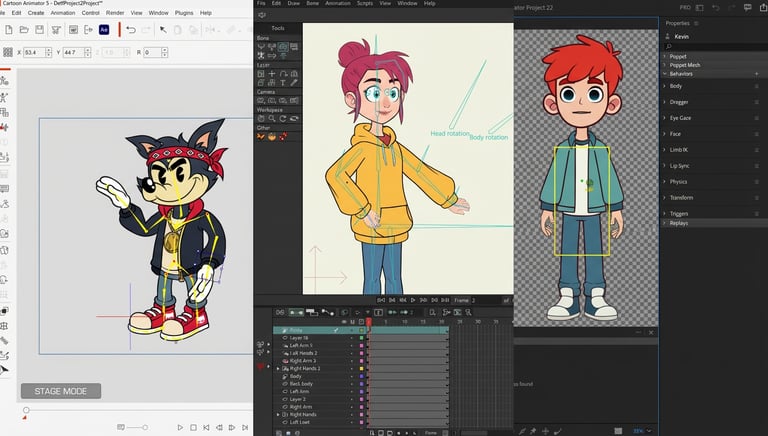This screenshot has height=436, width=768.
Task: Click the X position input field
Action: pos(36,52)
